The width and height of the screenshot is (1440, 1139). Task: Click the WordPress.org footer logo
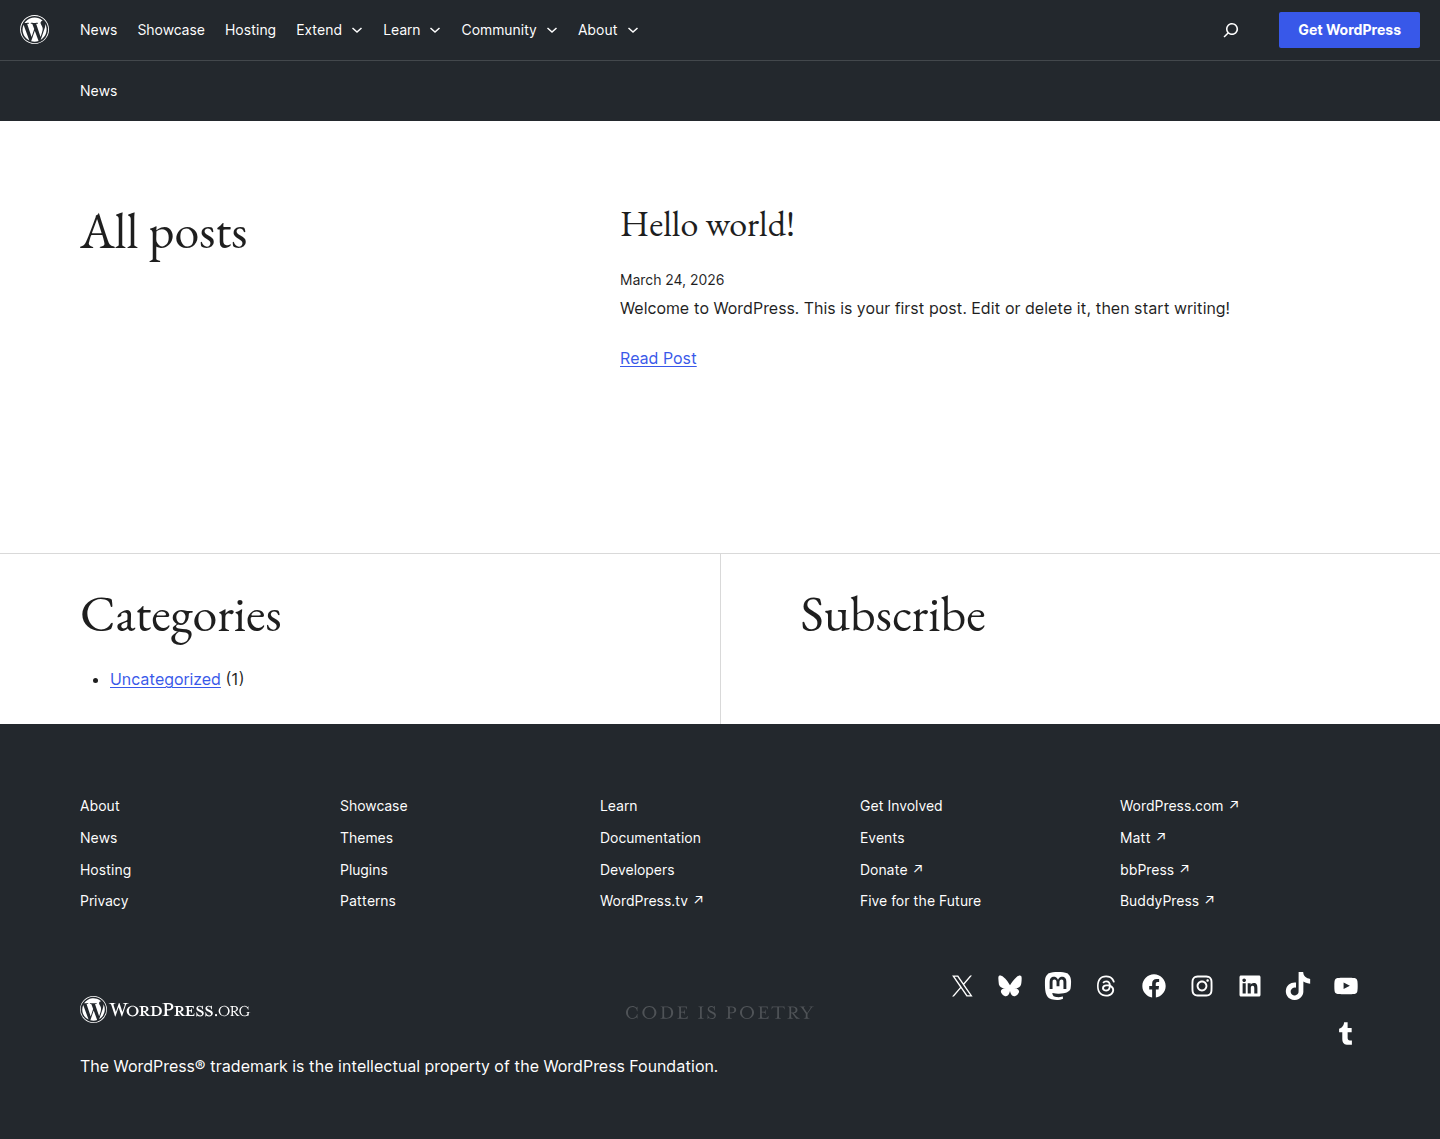pyautogui.click(x=165, y=1010)
